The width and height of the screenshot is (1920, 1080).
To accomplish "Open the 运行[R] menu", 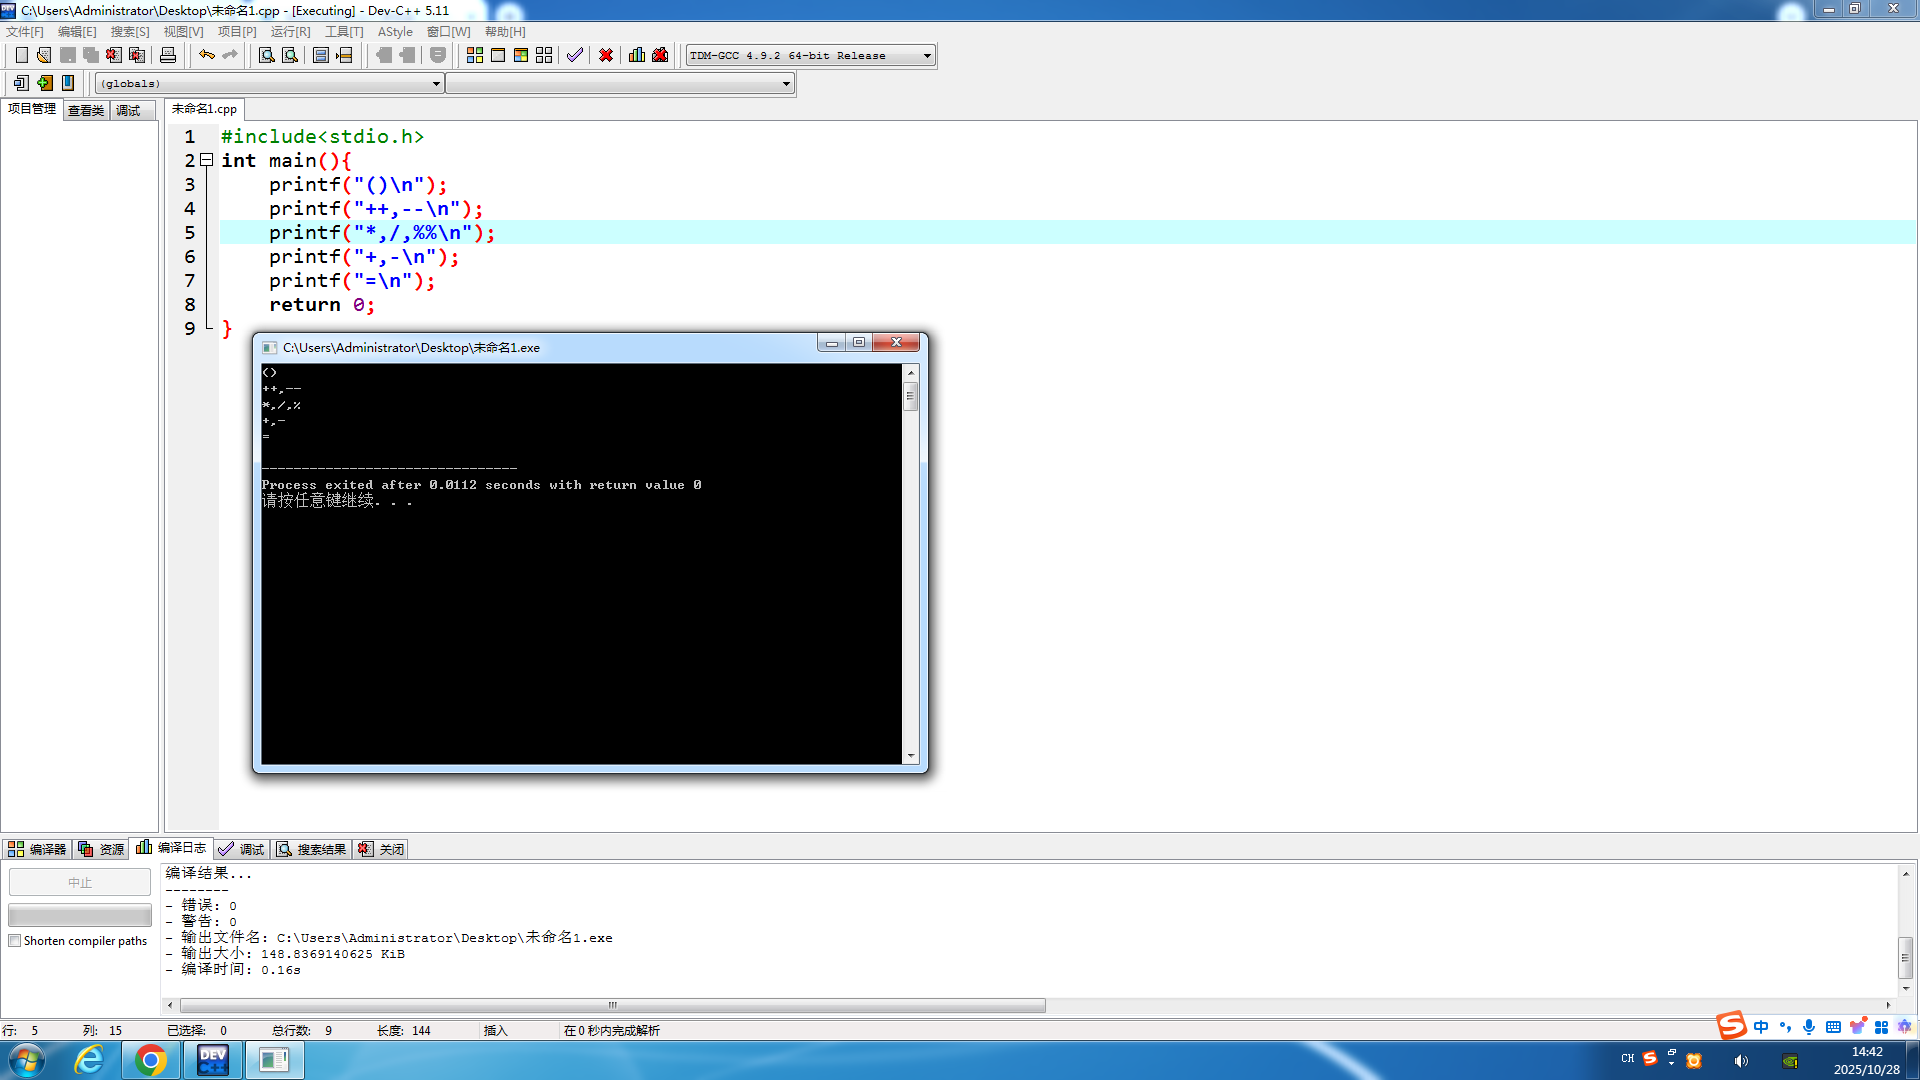I will pyautogui.click(x=290, y=32).
